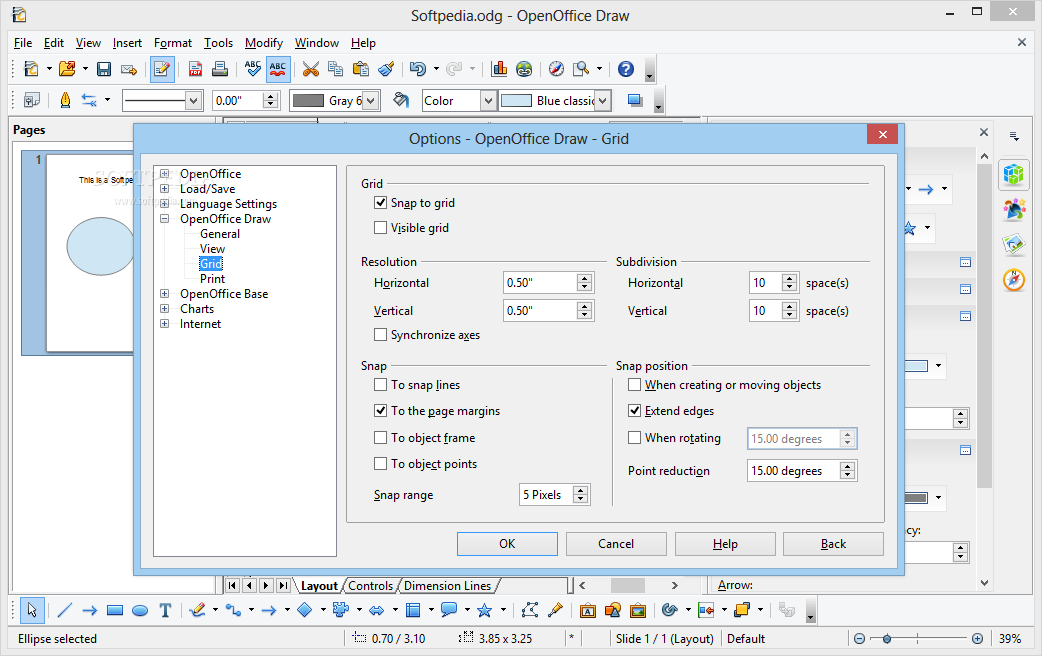
Task: Uncheck To the page margins
Action: click(x=380, y=411)
